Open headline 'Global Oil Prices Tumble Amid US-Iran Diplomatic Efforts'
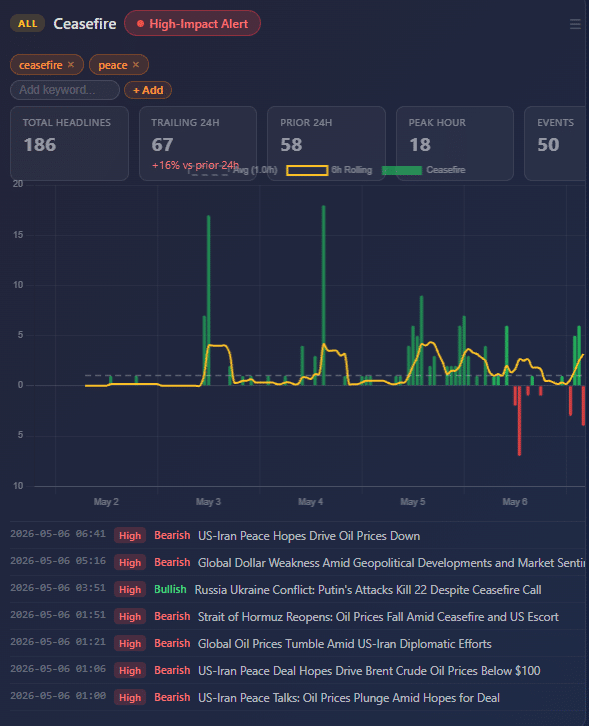Viewport: 589px width, 726px height. (345, 644)
